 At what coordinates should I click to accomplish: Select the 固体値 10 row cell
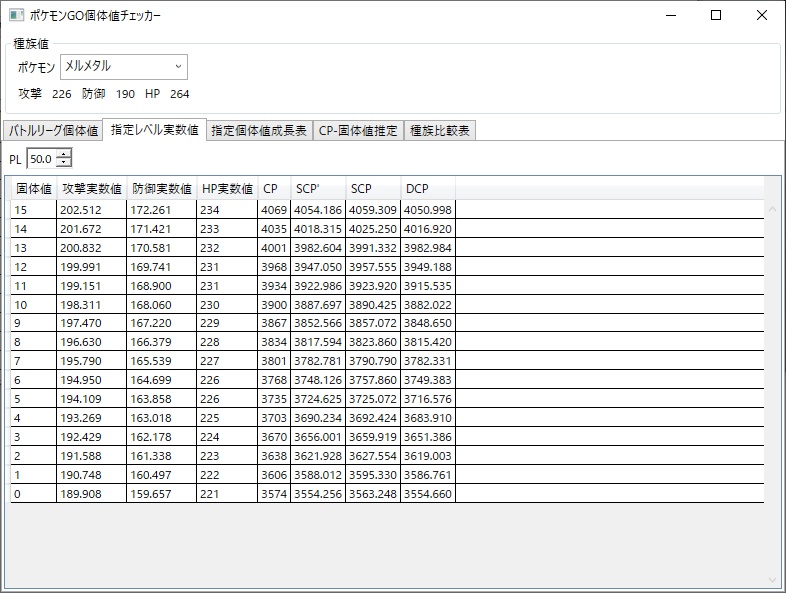tap(34, 305)
